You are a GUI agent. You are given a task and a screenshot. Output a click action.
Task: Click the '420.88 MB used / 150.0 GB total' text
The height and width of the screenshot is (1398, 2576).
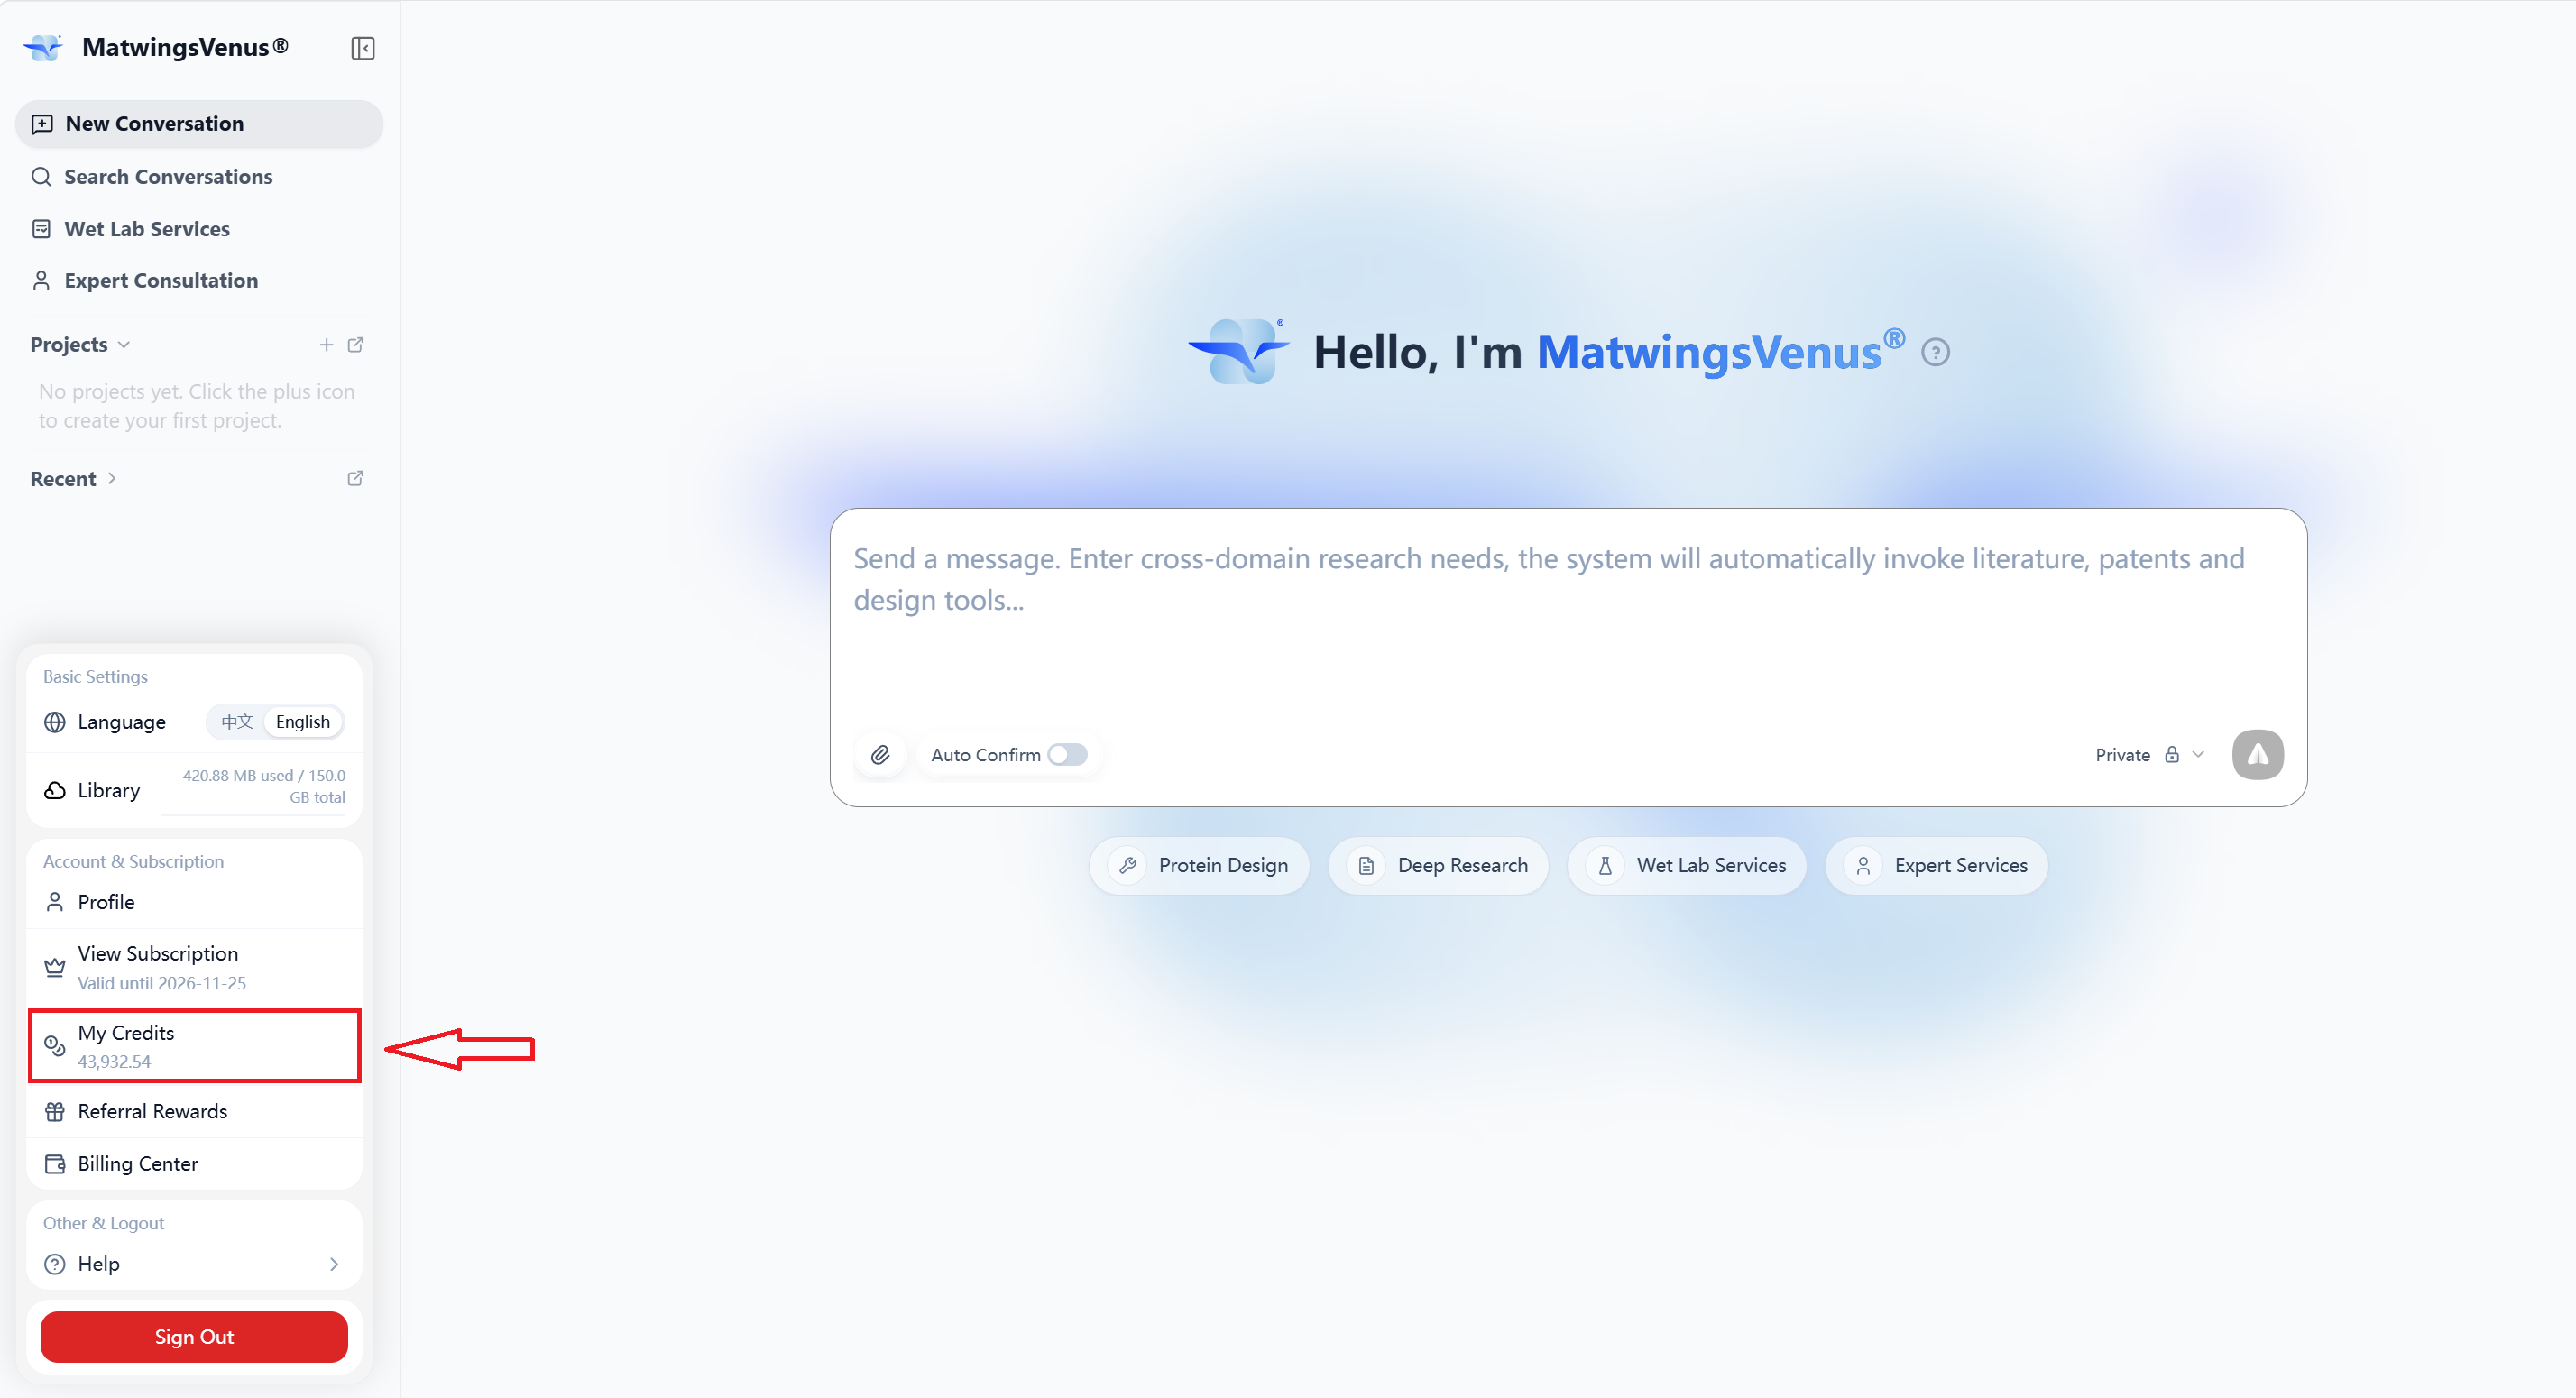pyautogui.click(x=264, y=786)
